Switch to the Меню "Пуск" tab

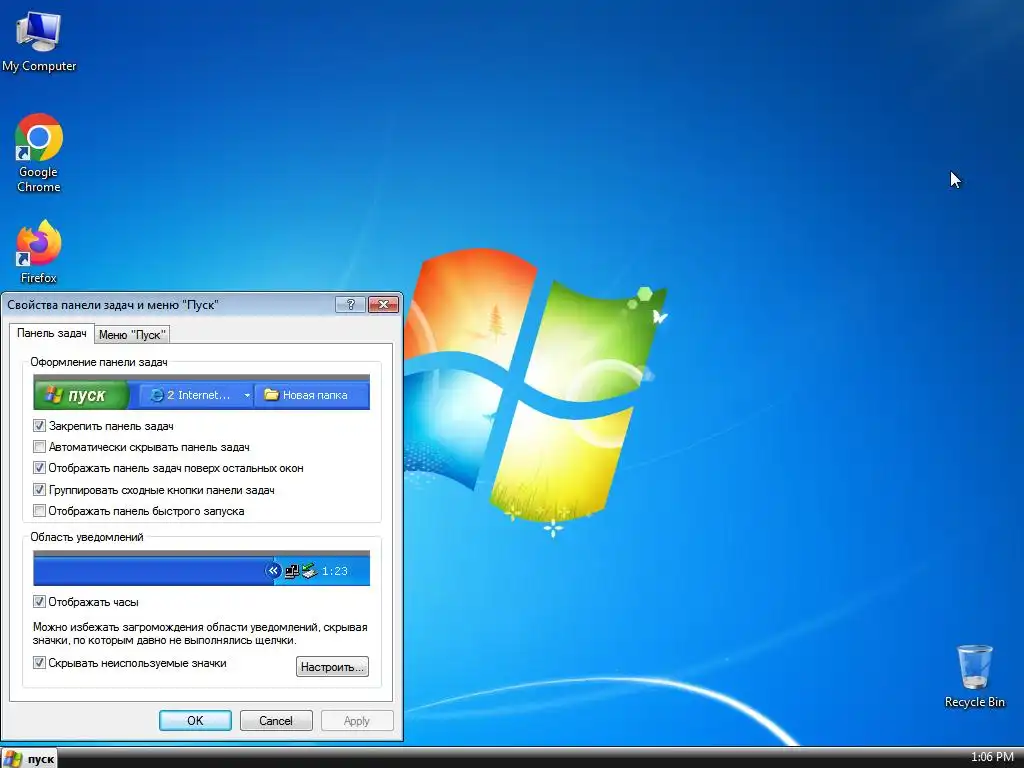133,335
